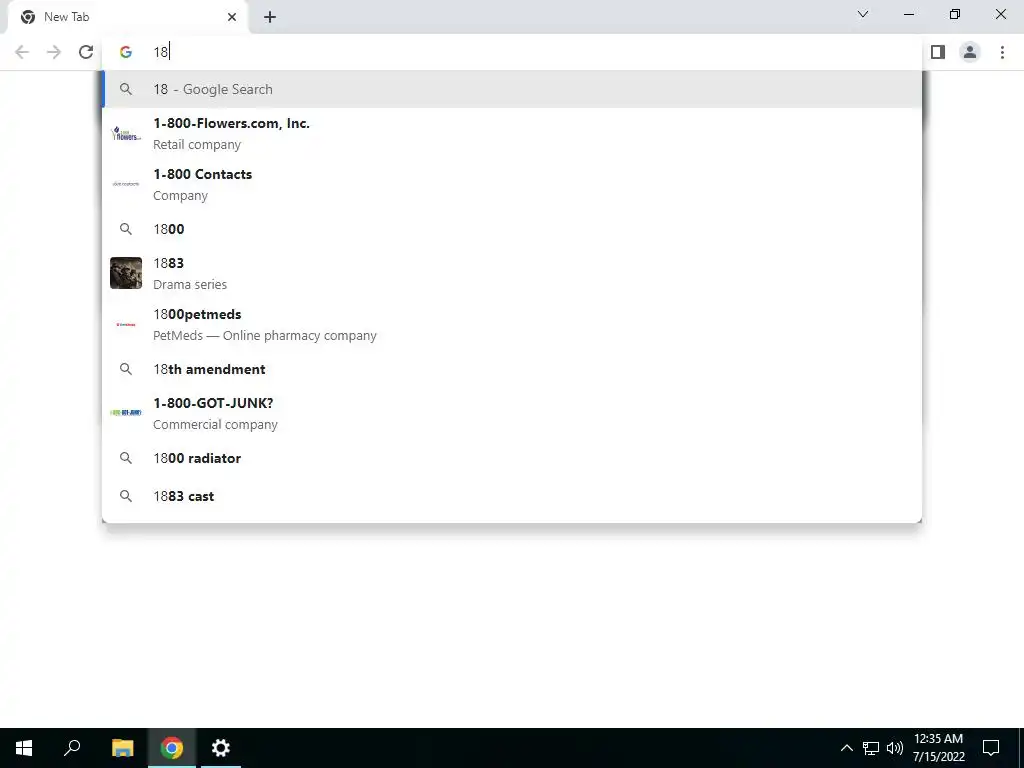Open the notification center icon
Viewport: 1024px width, 768px height.
click(991, 748)
